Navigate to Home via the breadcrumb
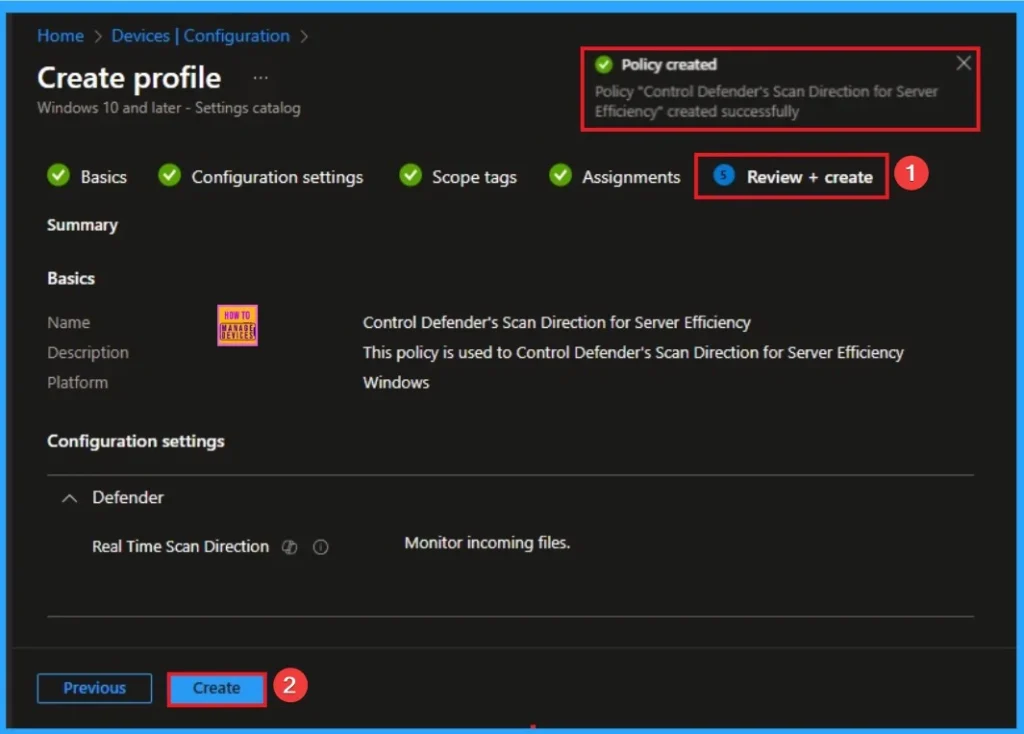The width and height of the screenshot is (1024, 734). pos(60,35)
